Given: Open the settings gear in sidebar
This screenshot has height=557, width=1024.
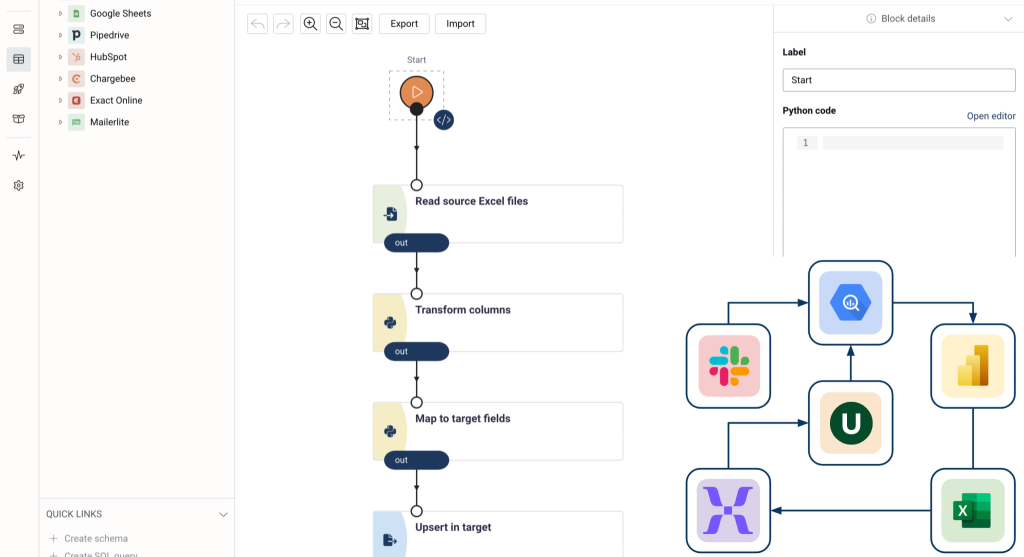Looking at the screenshot, I should (18, 185).
